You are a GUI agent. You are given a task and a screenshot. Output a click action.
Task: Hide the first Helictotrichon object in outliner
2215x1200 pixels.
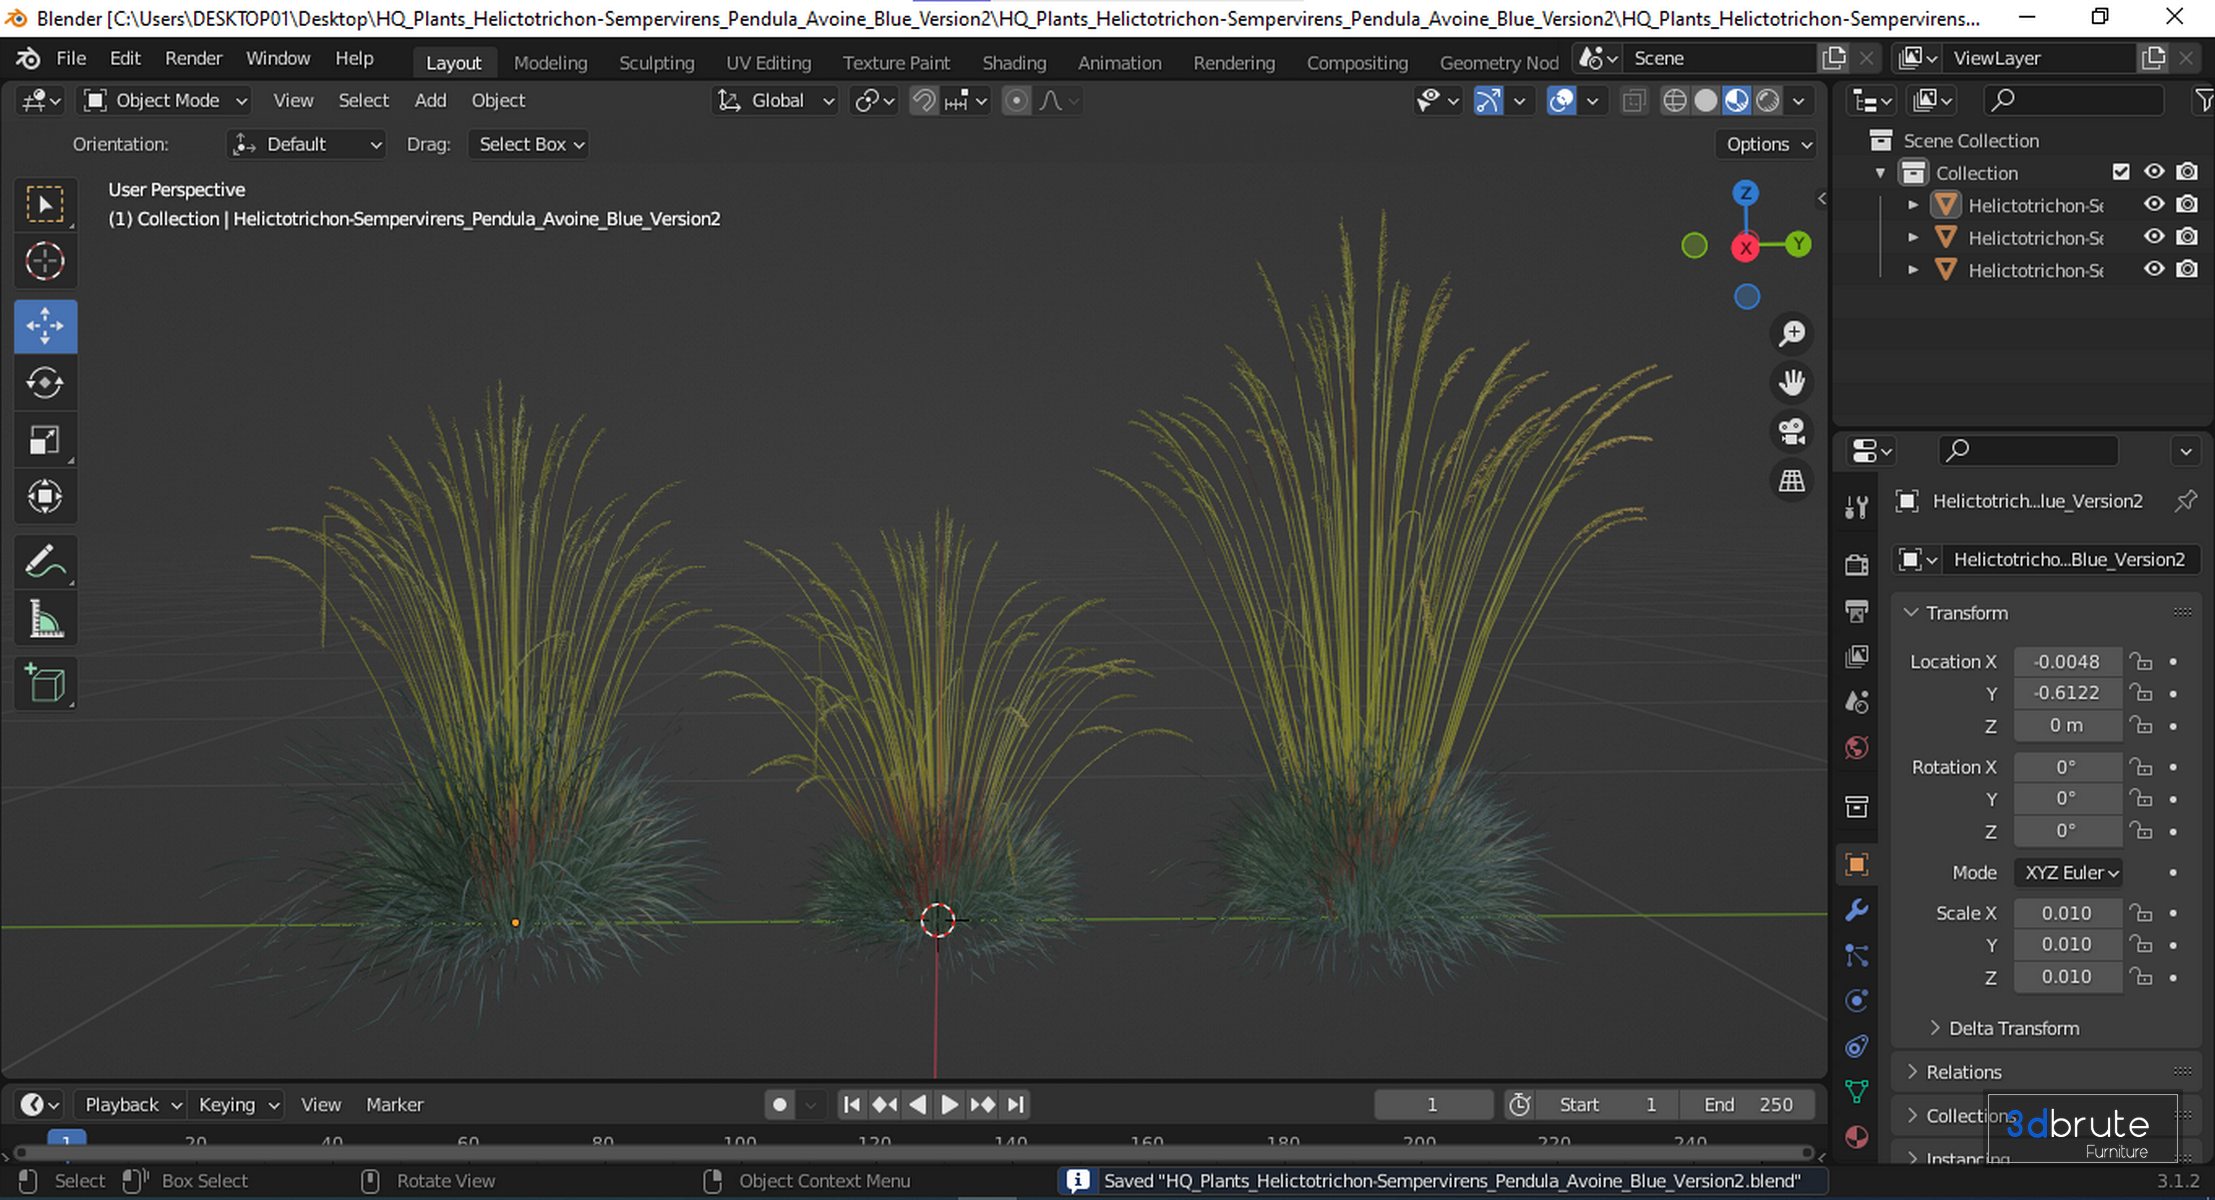[2154, 205]
